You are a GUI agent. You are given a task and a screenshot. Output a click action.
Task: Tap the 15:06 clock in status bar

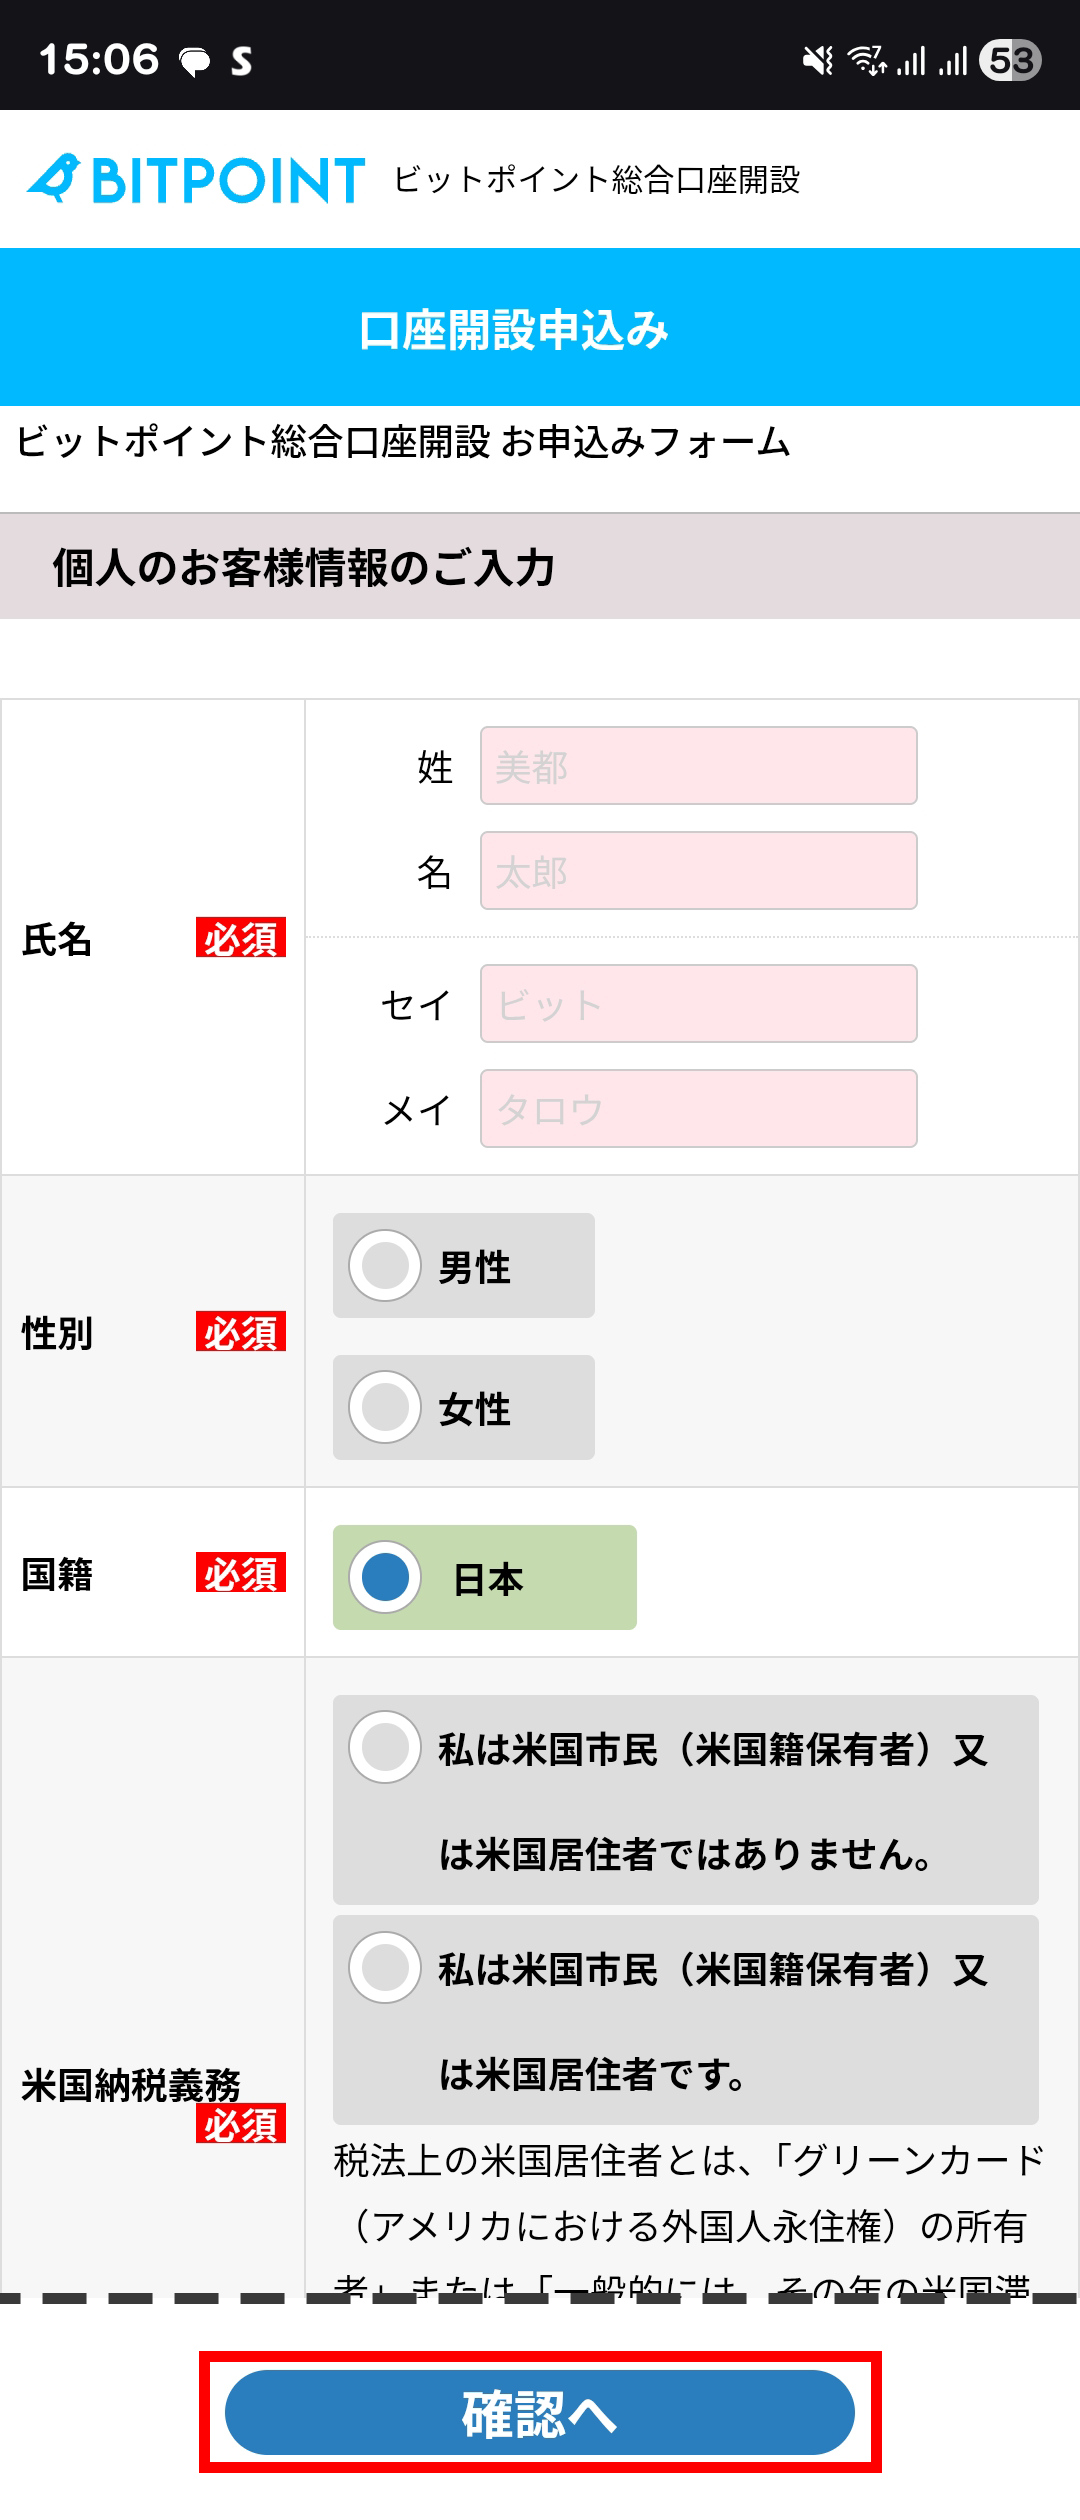(x=99, y=60)
